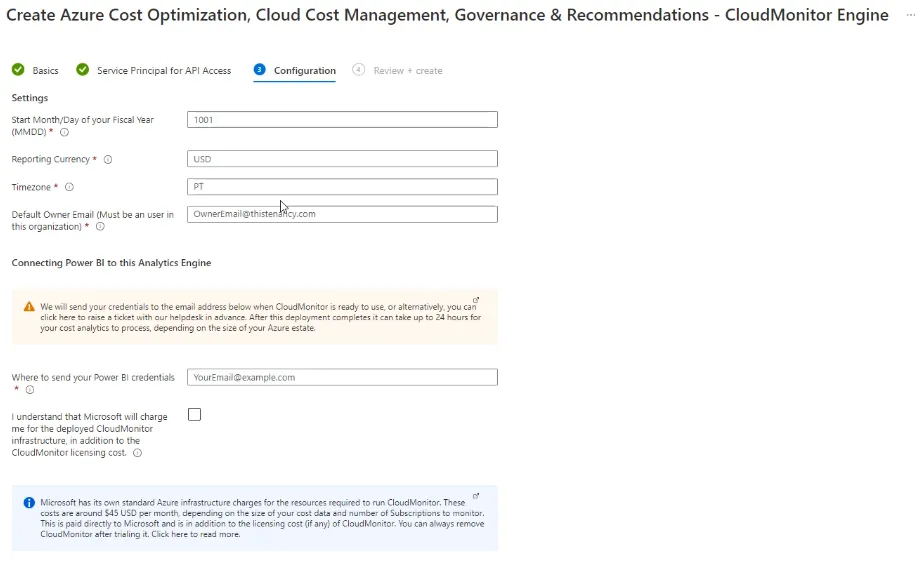Open external link icon in the blue info banner
920x568 pixels.
point(476,496)
